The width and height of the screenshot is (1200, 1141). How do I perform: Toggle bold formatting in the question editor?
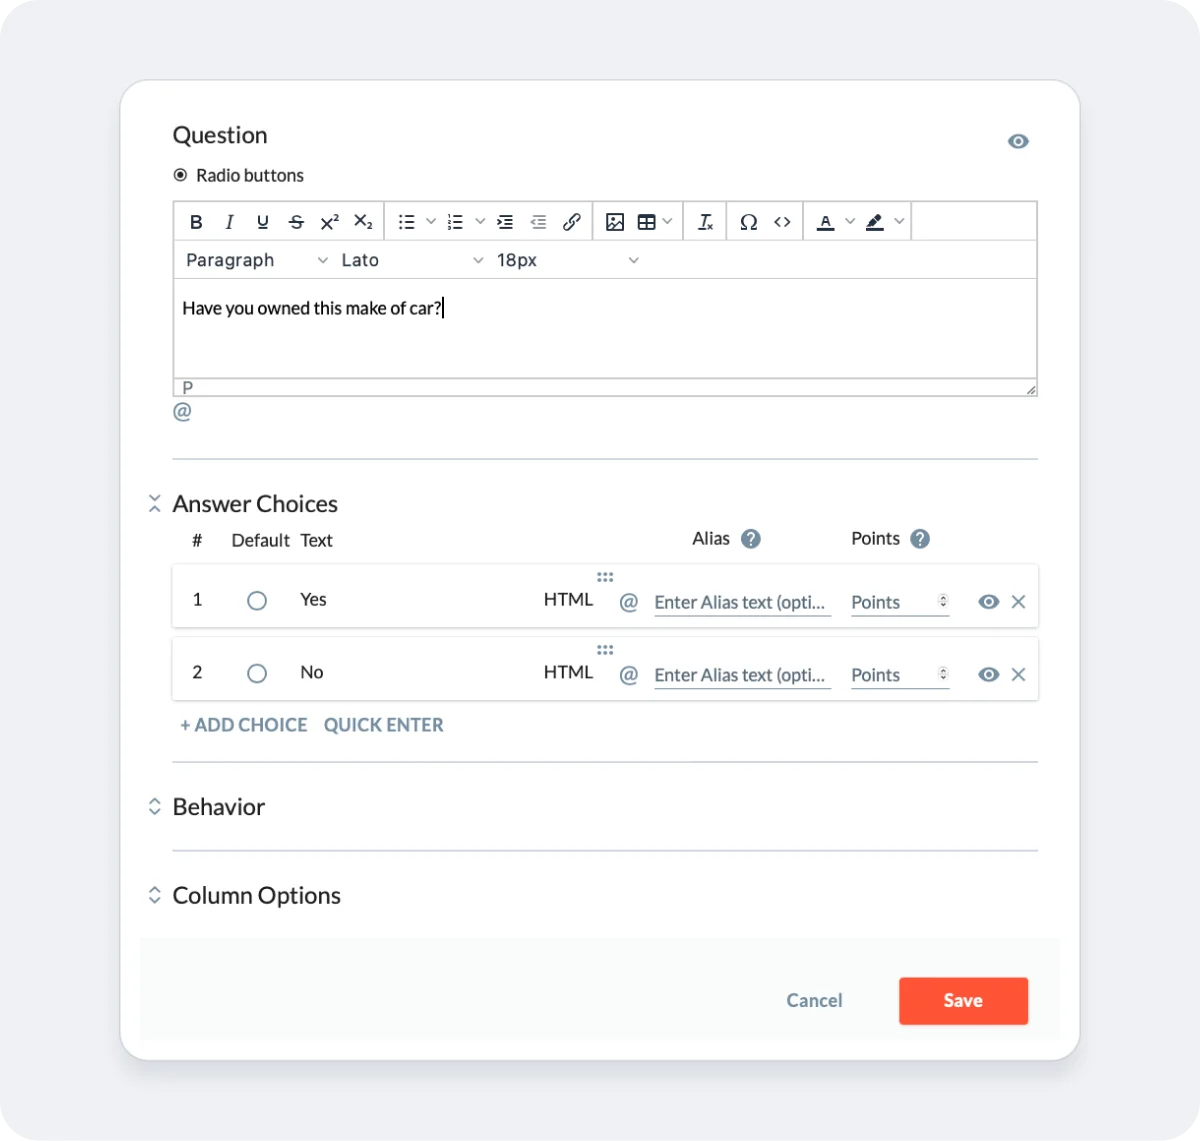pos(196,221)
